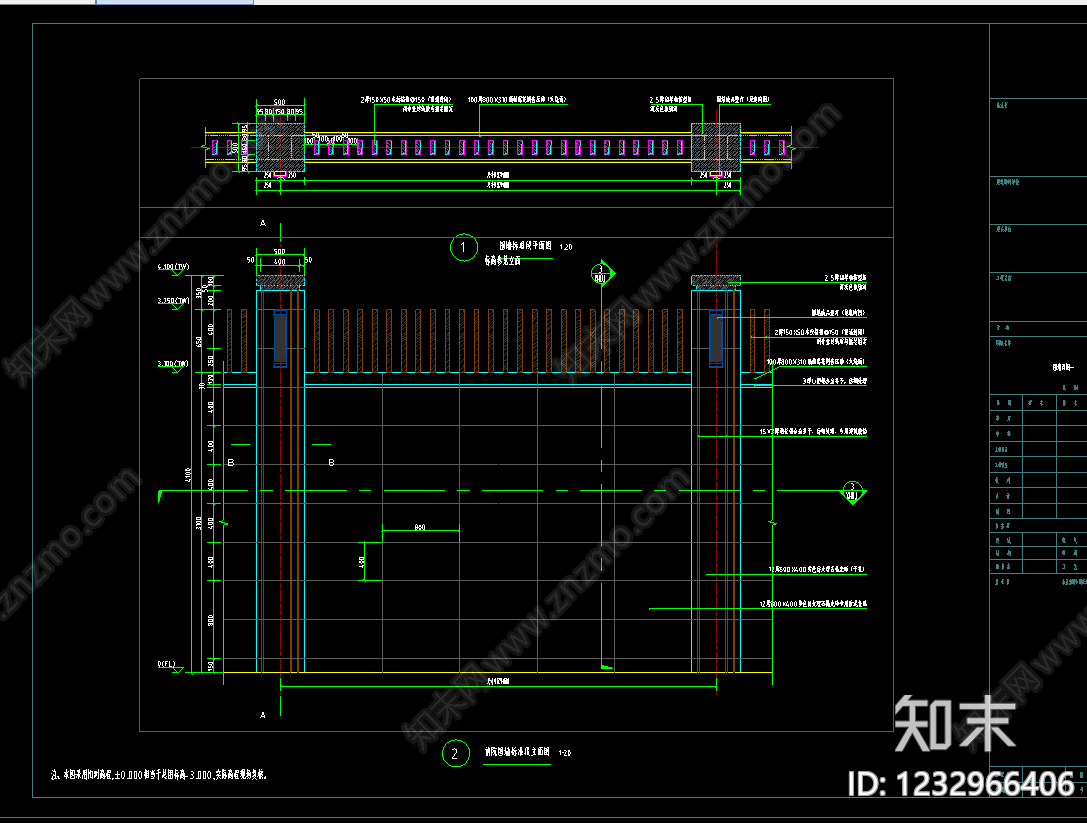Click the note mentioning ±0.000 at the bottom
The height and width of the screenshot is (823, 1087).
click(x=159, y=775)
